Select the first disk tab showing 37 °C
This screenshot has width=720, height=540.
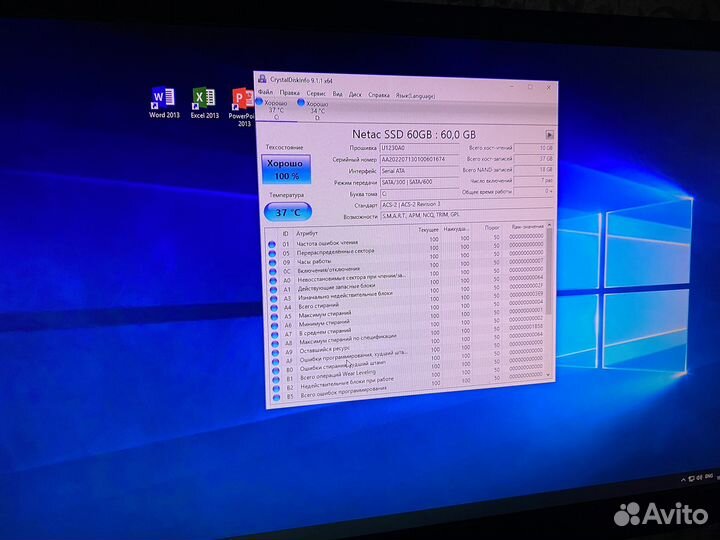click(x=275, y=109)
